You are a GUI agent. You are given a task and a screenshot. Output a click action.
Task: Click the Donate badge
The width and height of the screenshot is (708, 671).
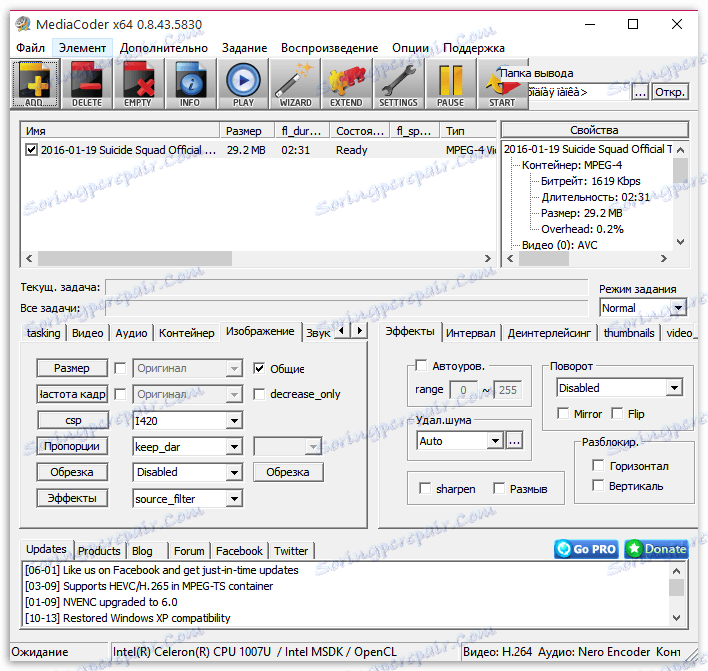[657, 549]
